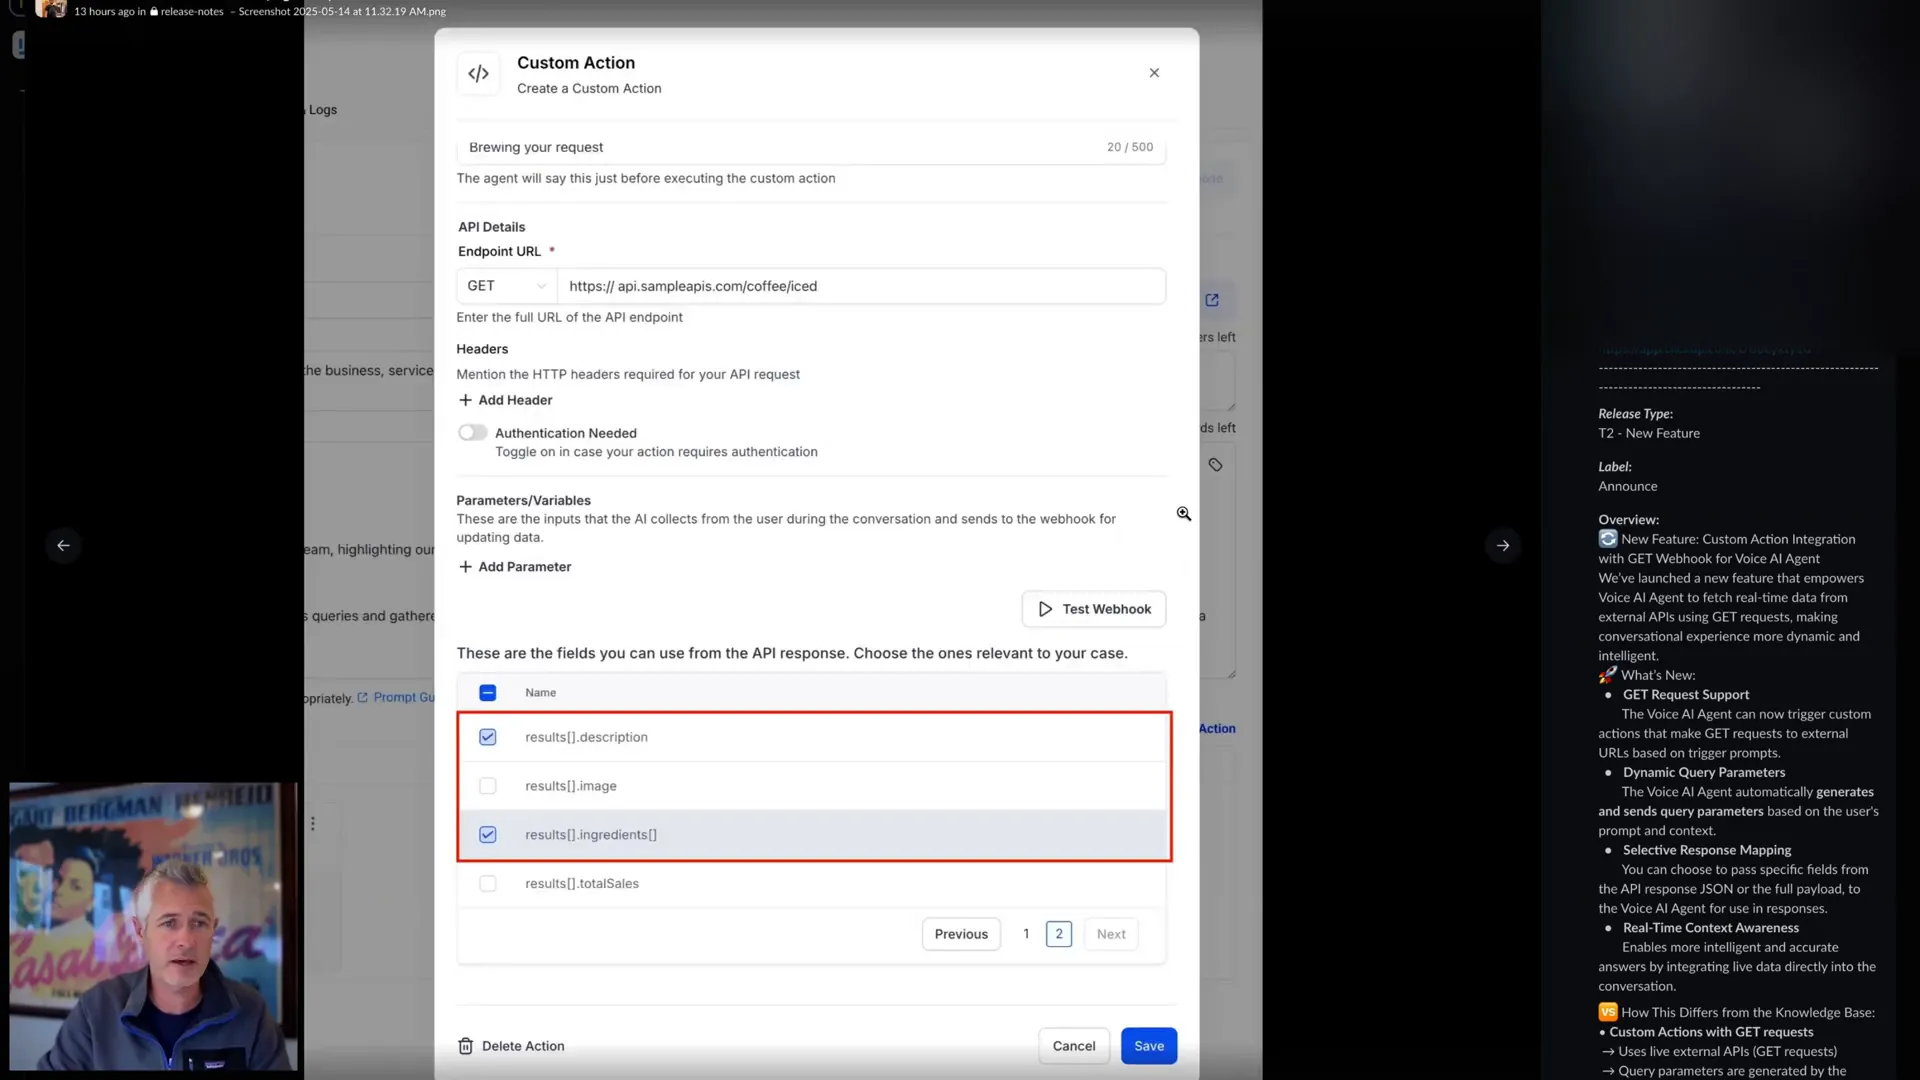Click the Brewing your request text field
The height and width of the screenshot is (1080, 1920).
coord(811,147)
